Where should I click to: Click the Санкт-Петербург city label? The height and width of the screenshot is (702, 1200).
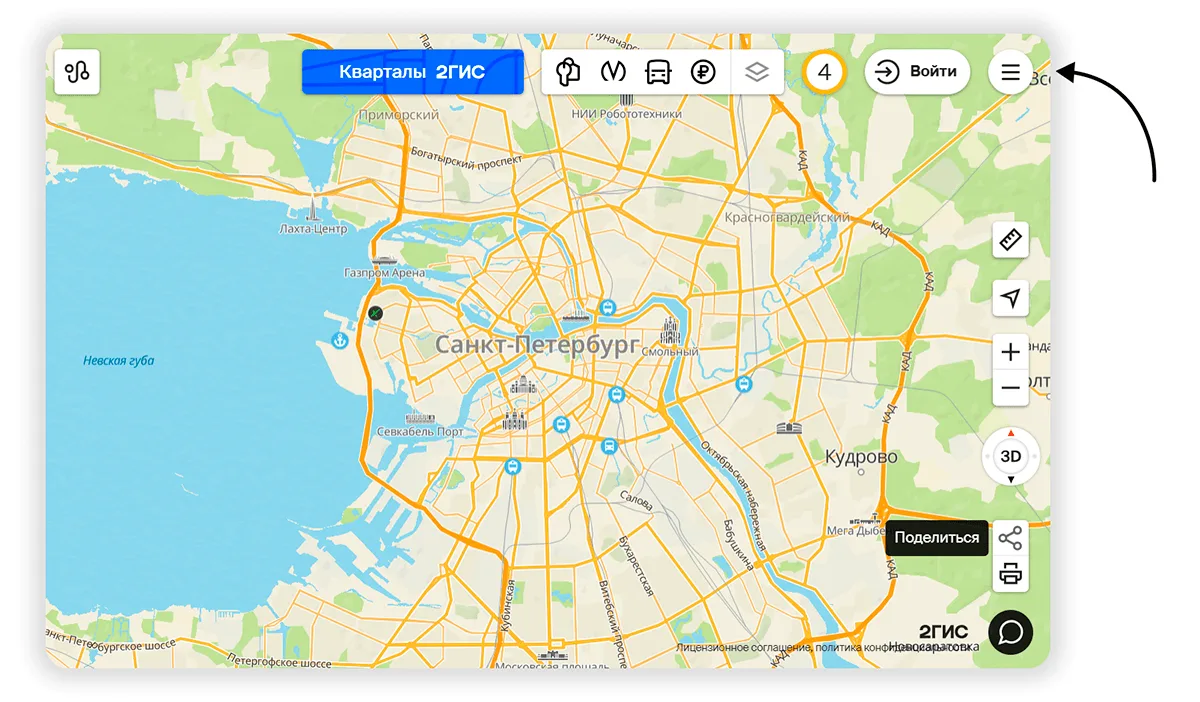[536, 345]
